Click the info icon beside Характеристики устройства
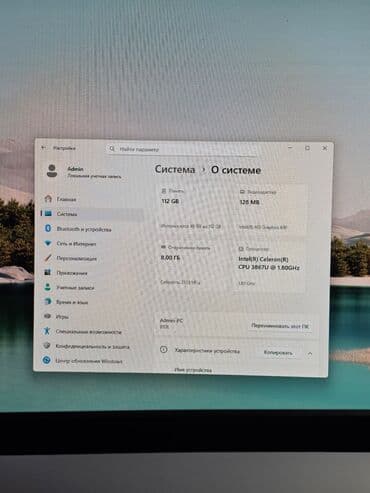Viewport: 370px width, 493px height. click(x=164, y=349)
